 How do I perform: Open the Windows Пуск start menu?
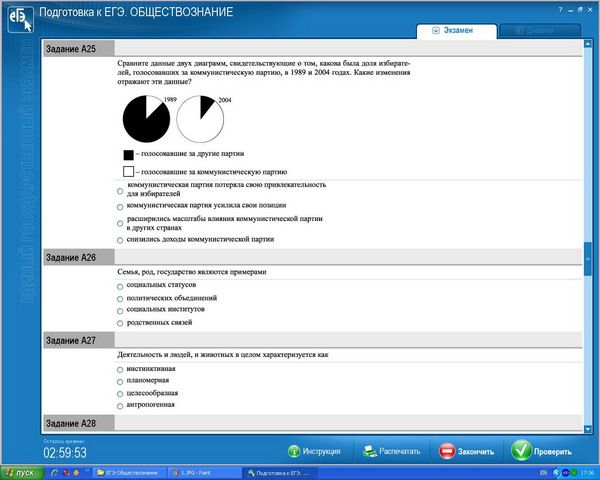coord(20,472)
